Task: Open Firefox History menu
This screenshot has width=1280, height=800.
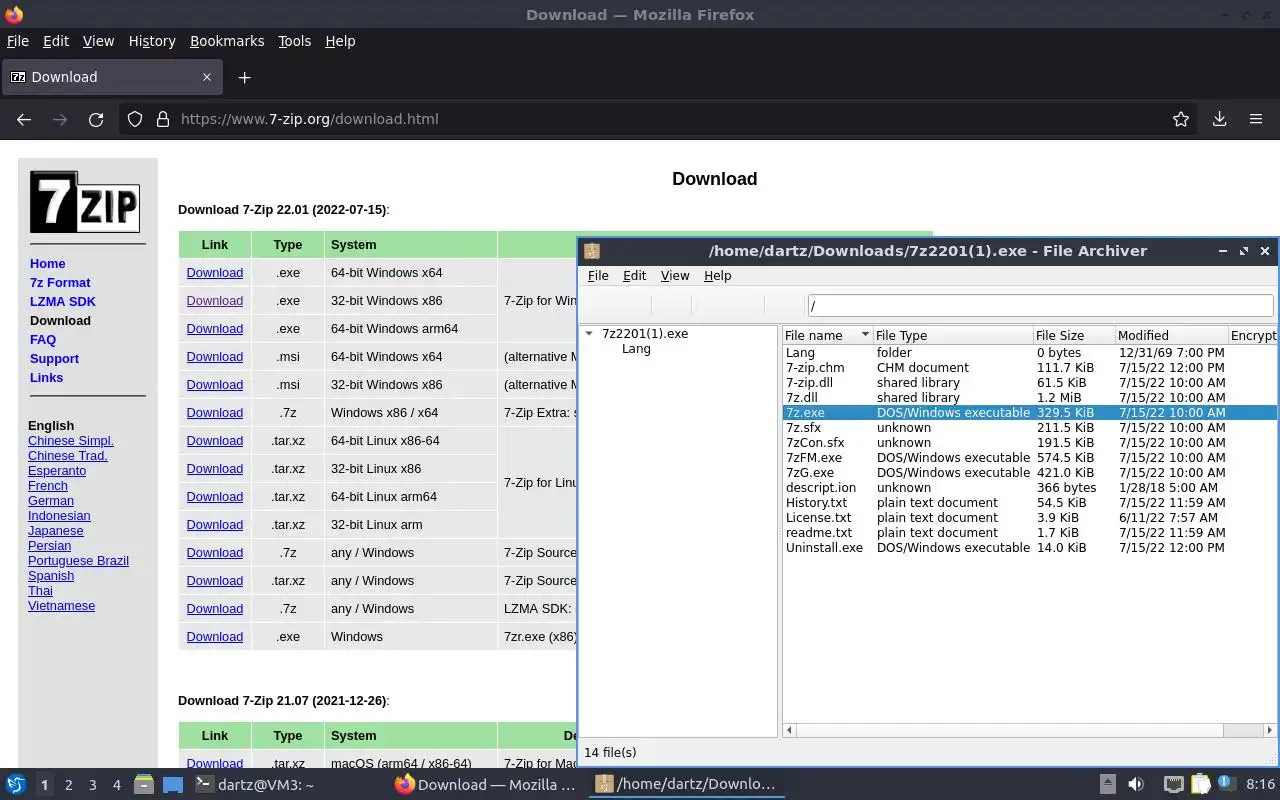Action: click(152, 41)
